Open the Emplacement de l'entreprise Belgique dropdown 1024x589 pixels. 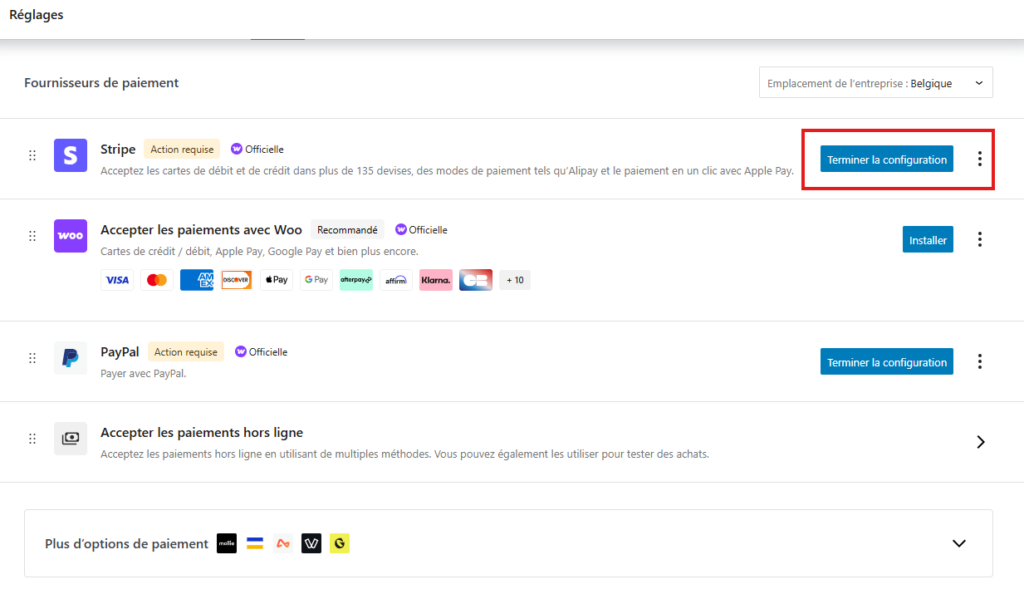[x=876, y=83]
